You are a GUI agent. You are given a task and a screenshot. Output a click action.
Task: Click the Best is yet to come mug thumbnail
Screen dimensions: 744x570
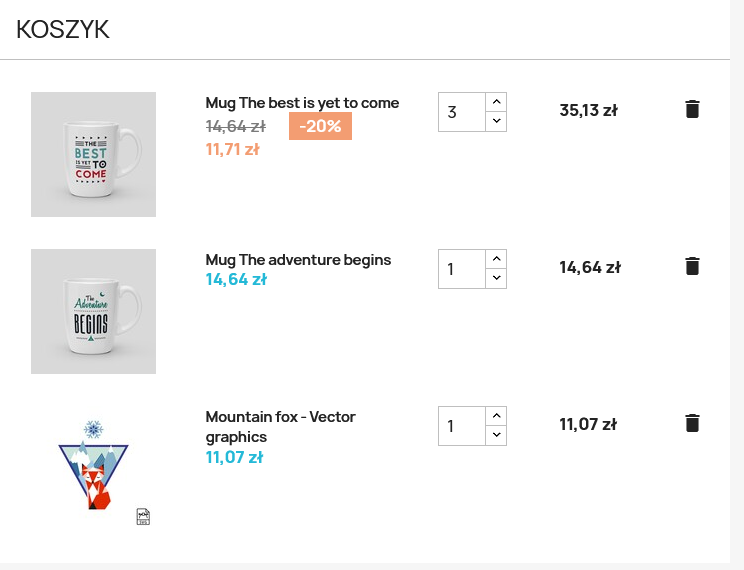point(93,154)
